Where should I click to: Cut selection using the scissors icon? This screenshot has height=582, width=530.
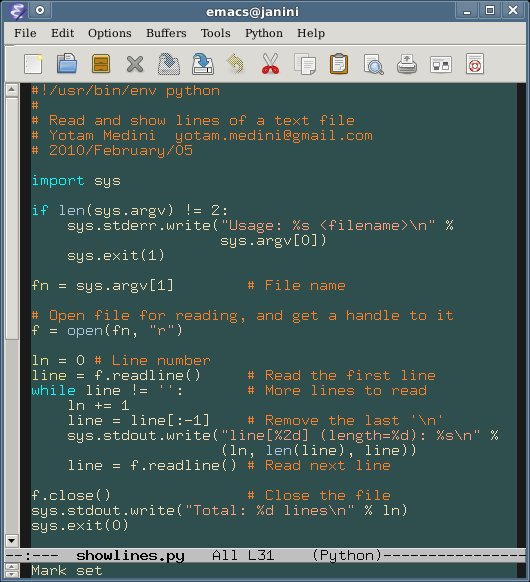pyautogui.click(x=270, y=64)
